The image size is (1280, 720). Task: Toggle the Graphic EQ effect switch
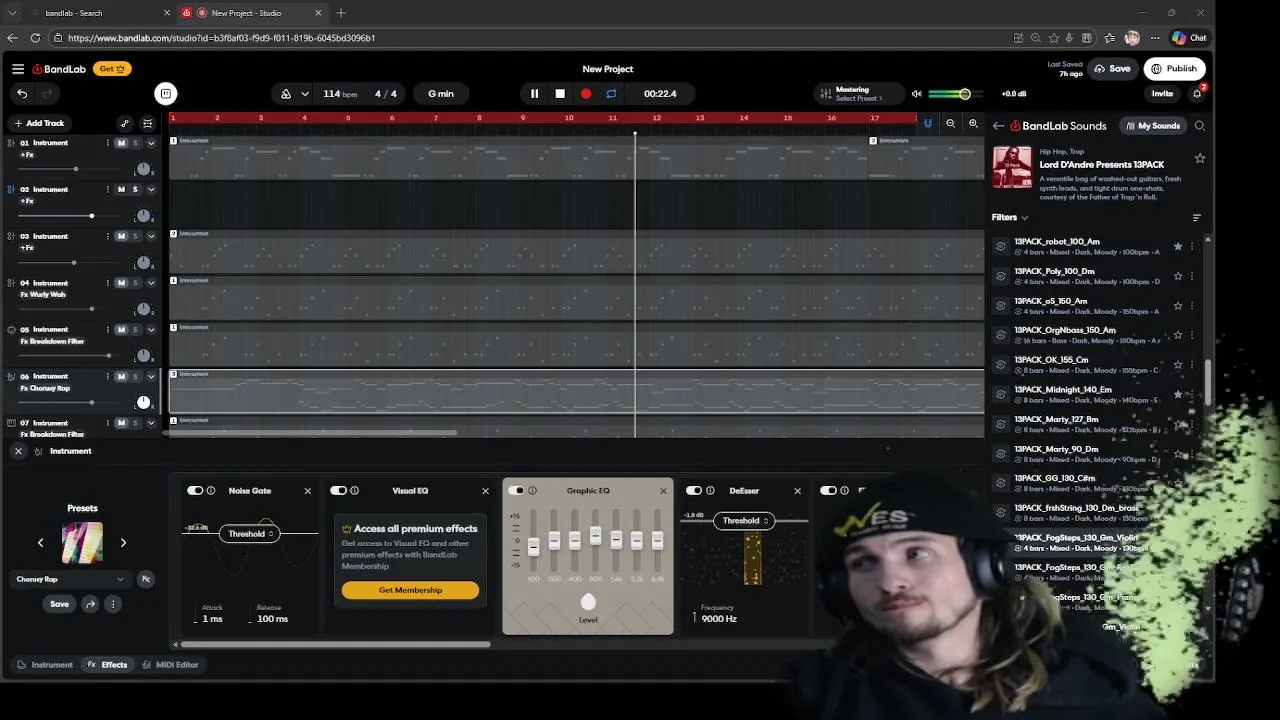coord(516,491)
